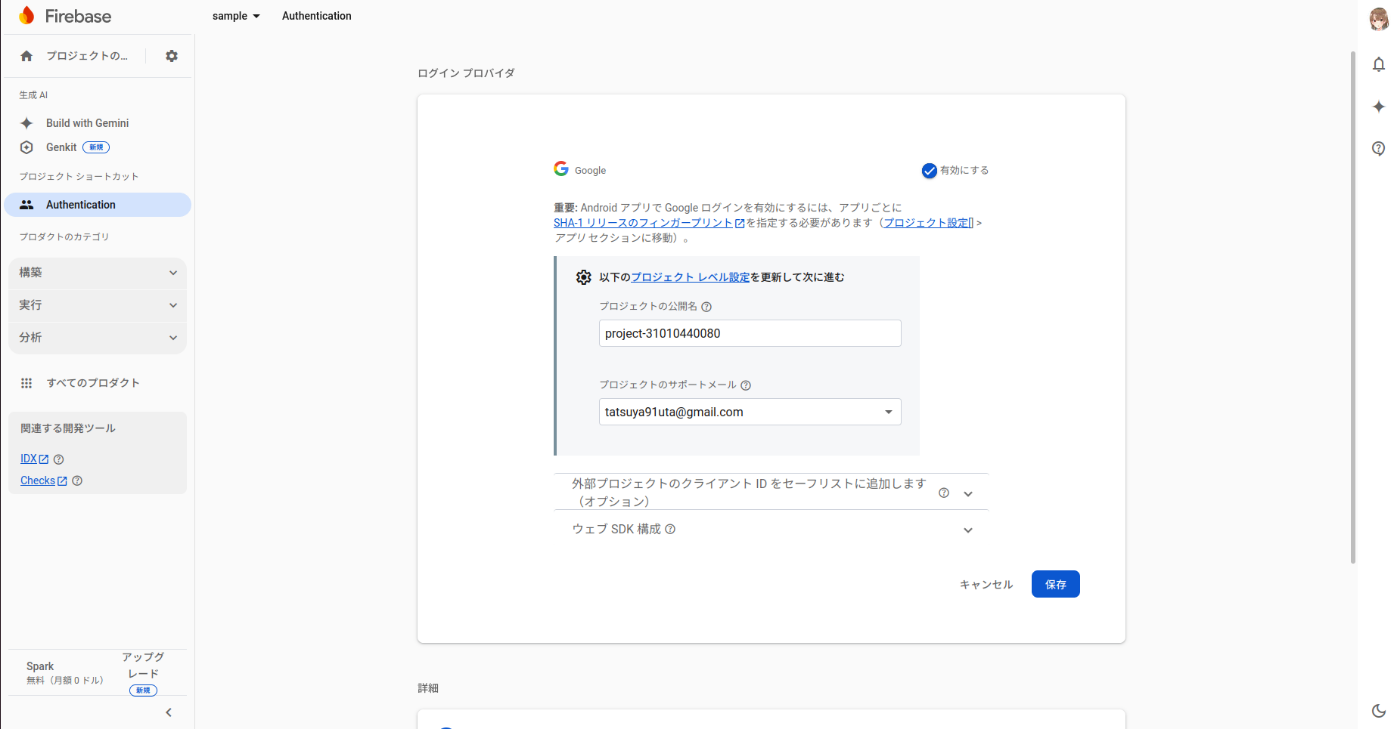Screen dimensions: 1400x729
Task: Click help icon next to Checks
Action: (x=77, y=481)
